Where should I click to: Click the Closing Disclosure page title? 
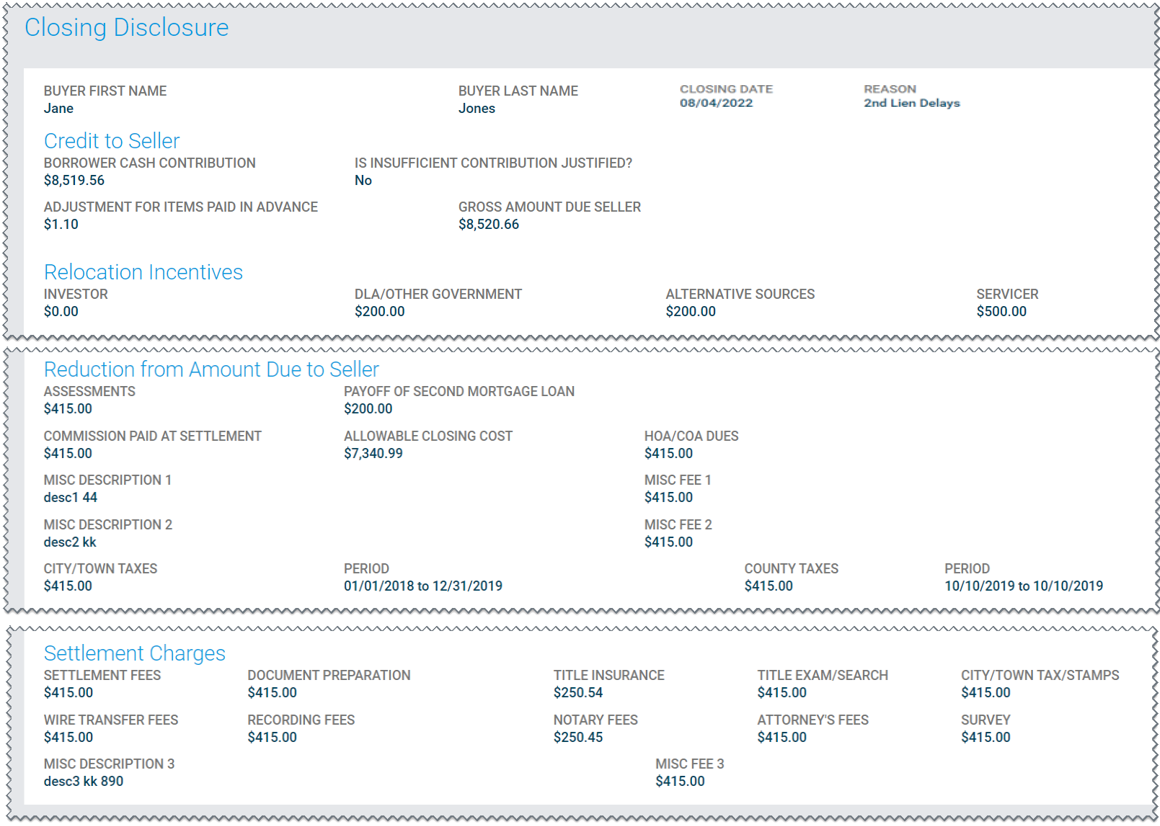point(126,28)
